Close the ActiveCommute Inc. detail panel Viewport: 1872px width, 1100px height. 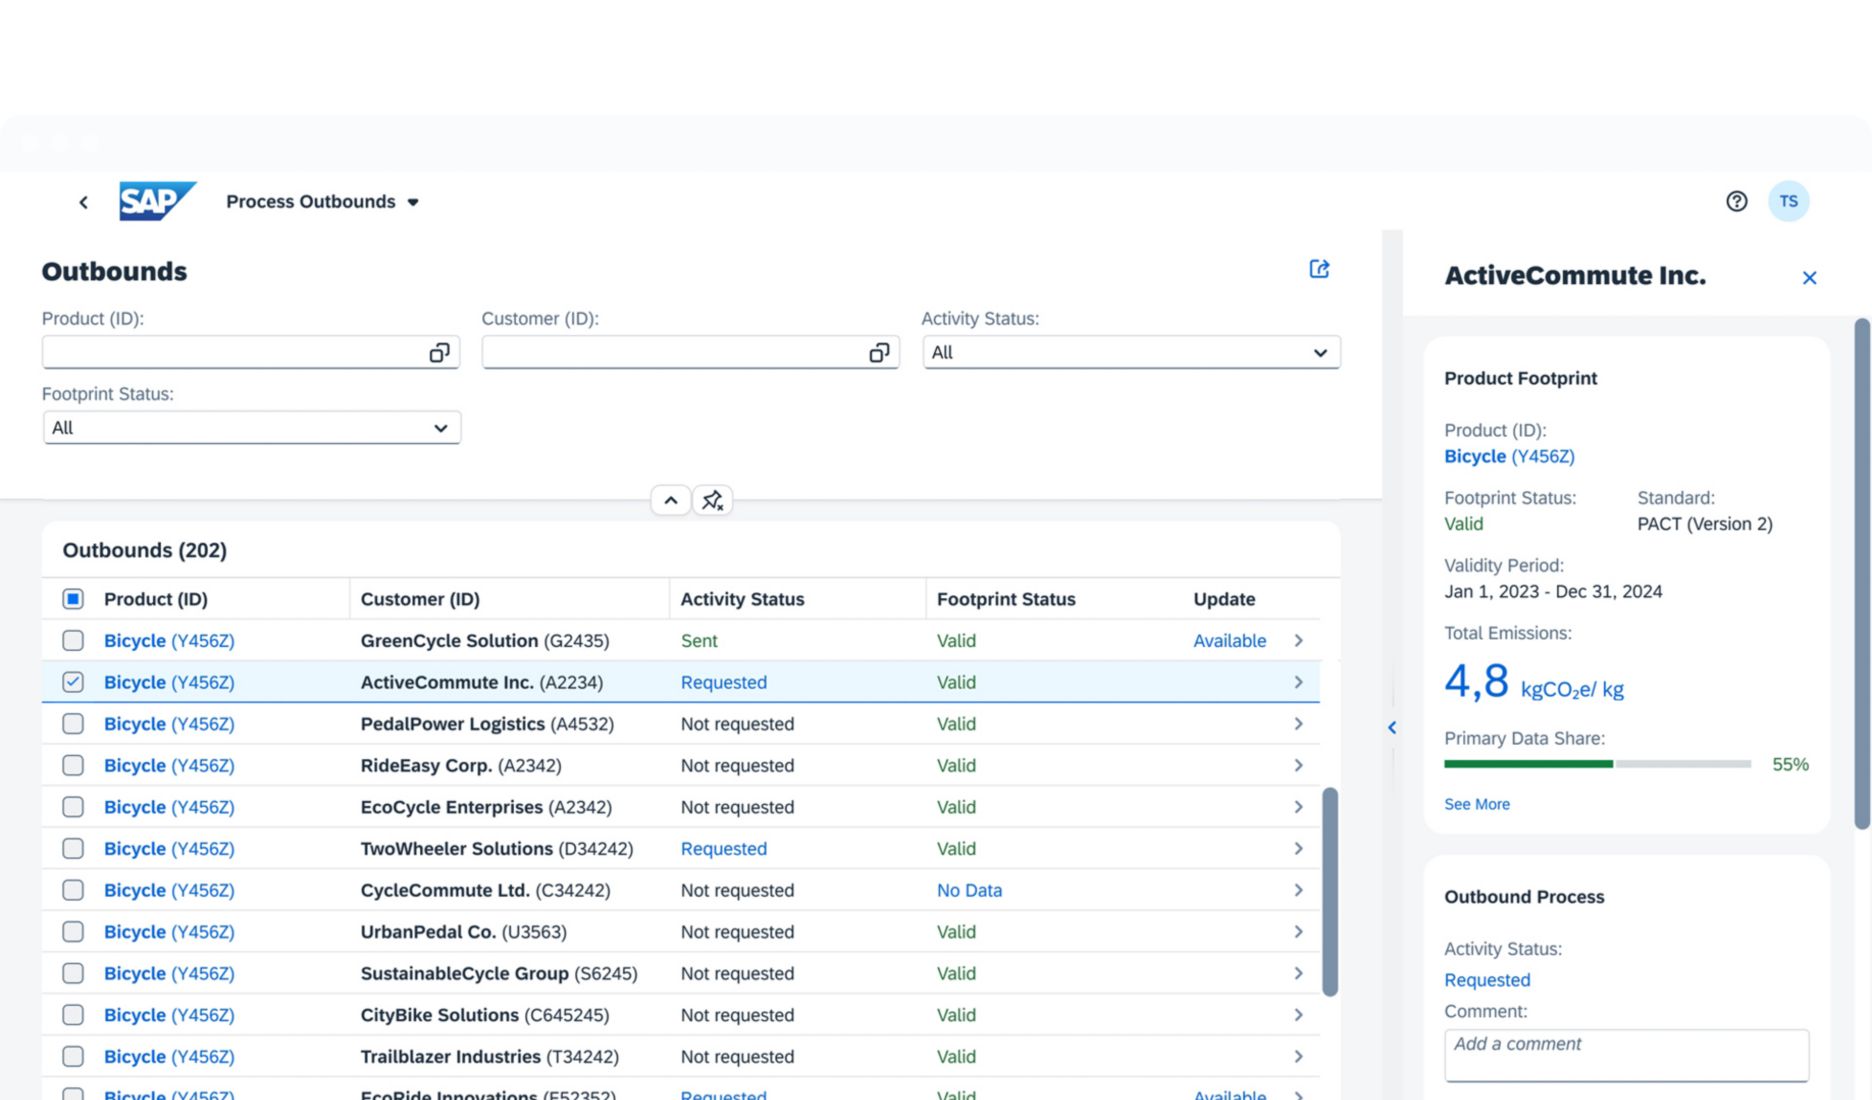(x=1808, y=278)
